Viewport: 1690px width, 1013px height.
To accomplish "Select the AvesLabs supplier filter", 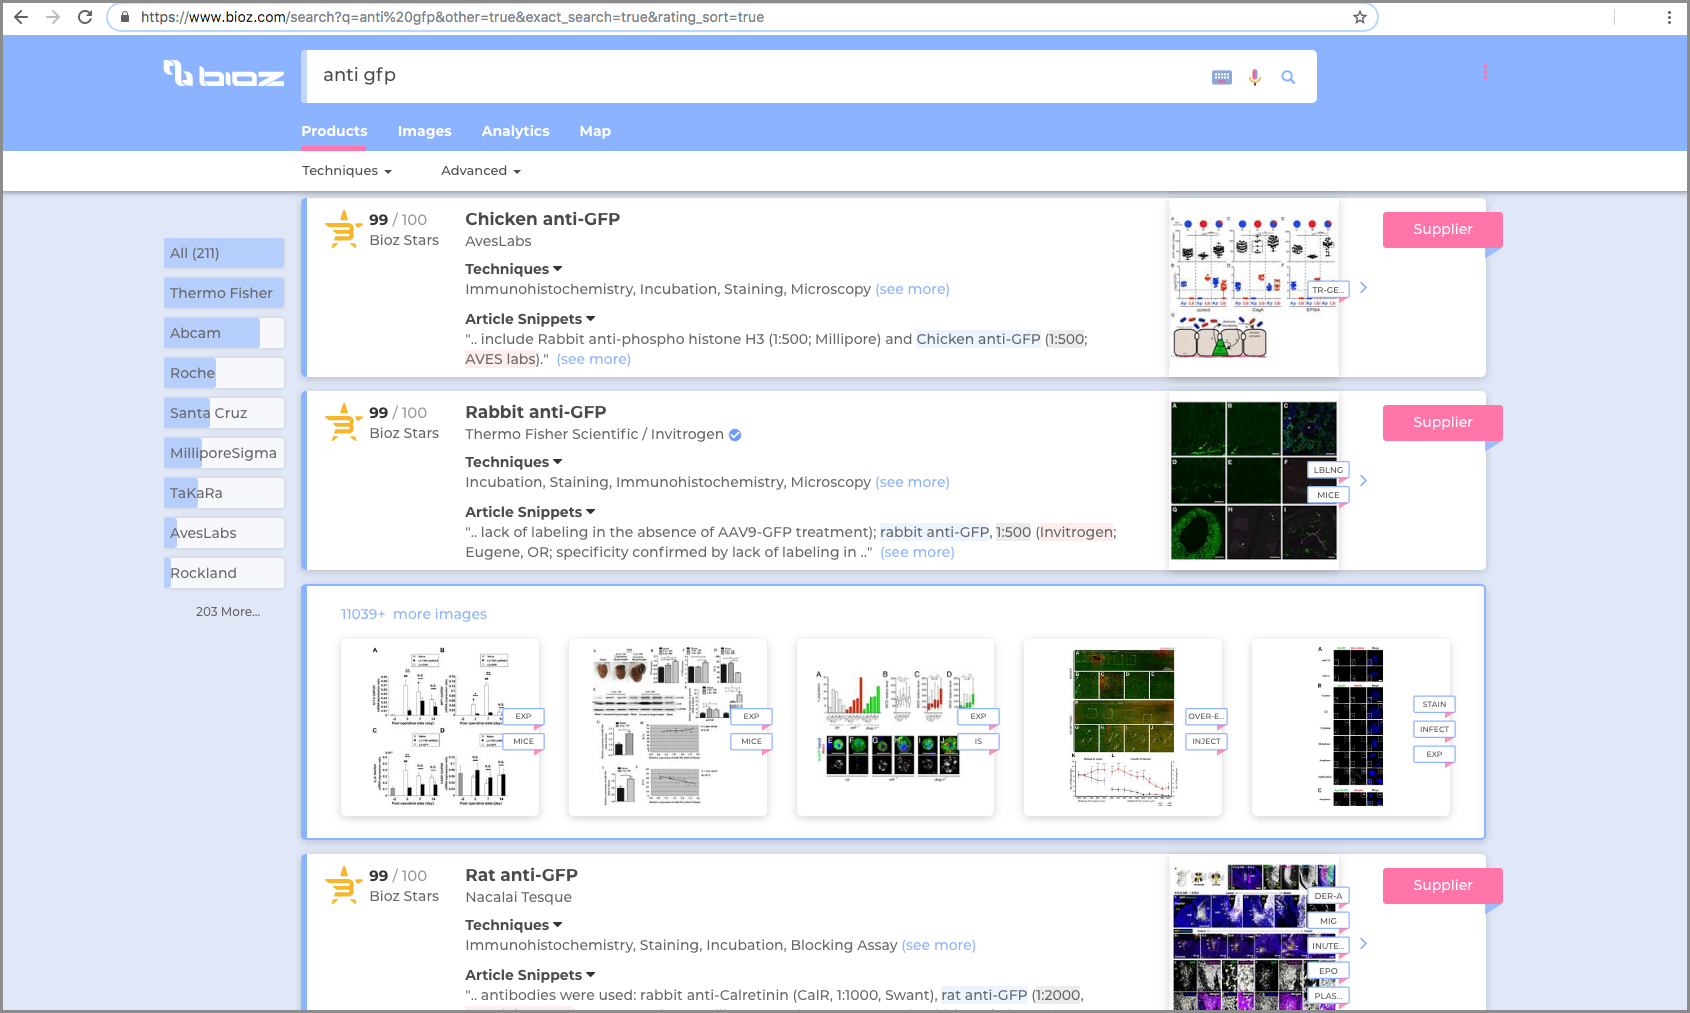I will coord(222,533).
